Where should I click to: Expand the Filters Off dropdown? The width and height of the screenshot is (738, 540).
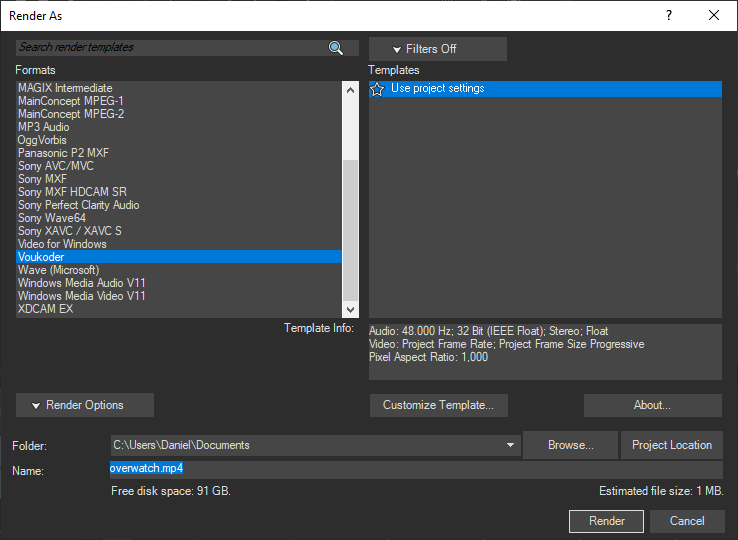(x=437, y=49)
